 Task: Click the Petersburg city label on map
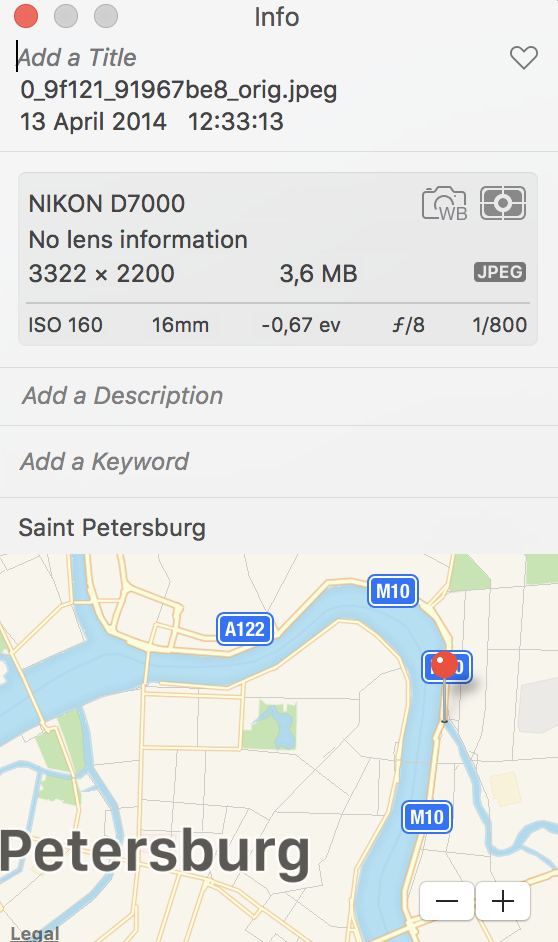[155, 852]
